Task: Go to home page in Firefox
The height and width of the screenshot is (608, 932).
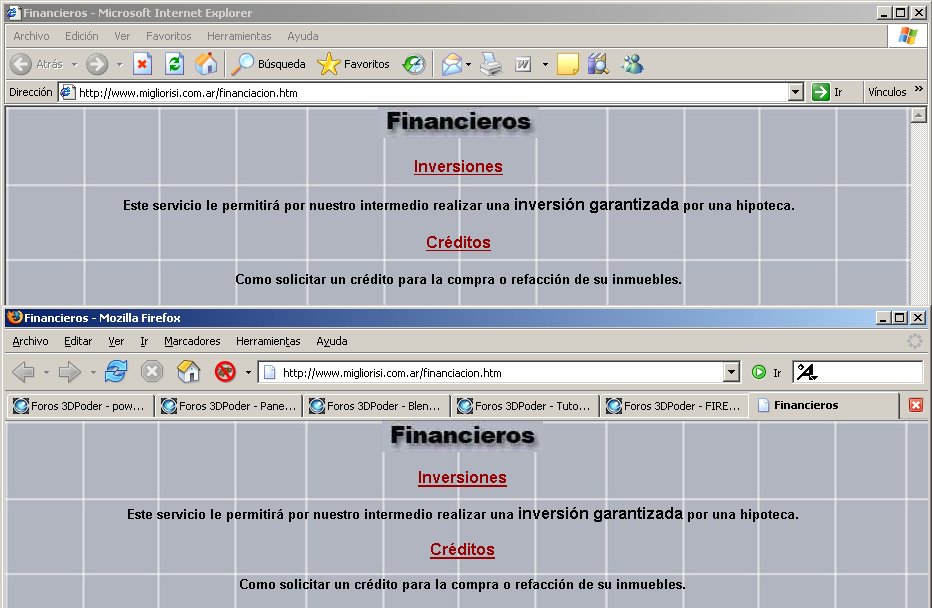Action: coord(188,371)
